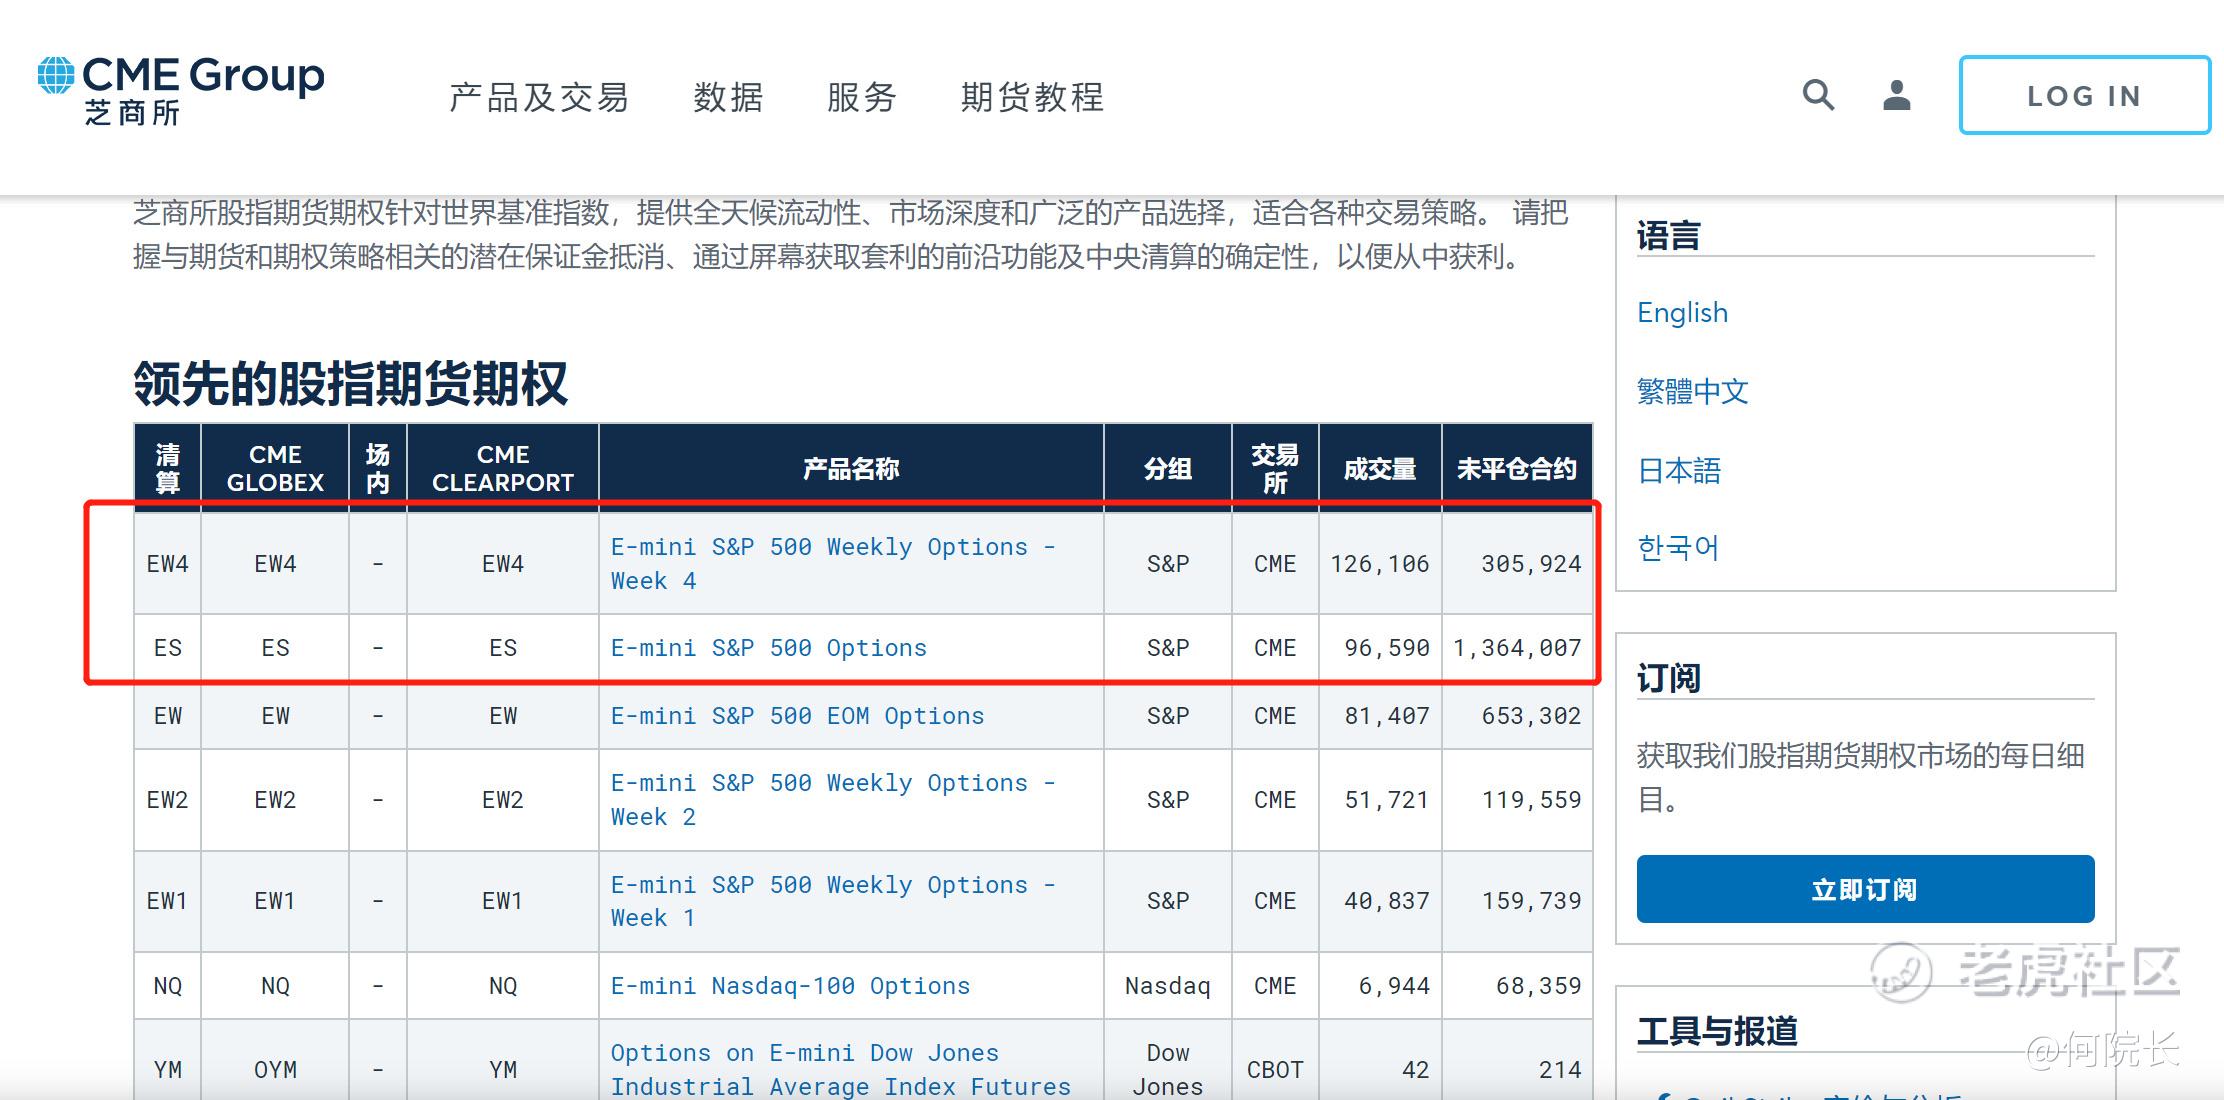Image resolution: width=2224 pixels, height=1100 pixels.
Task: Open E-mini S&P 500 Weekly Options Week 2
Action: coord(833,800)
